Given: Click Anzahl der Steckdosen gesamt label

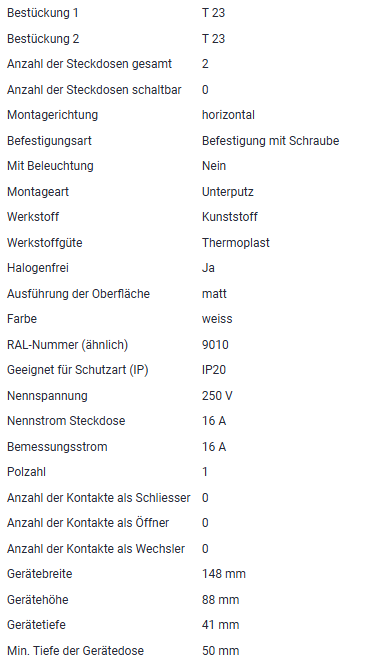Looking at the screenshot, I should coord(89,64).
